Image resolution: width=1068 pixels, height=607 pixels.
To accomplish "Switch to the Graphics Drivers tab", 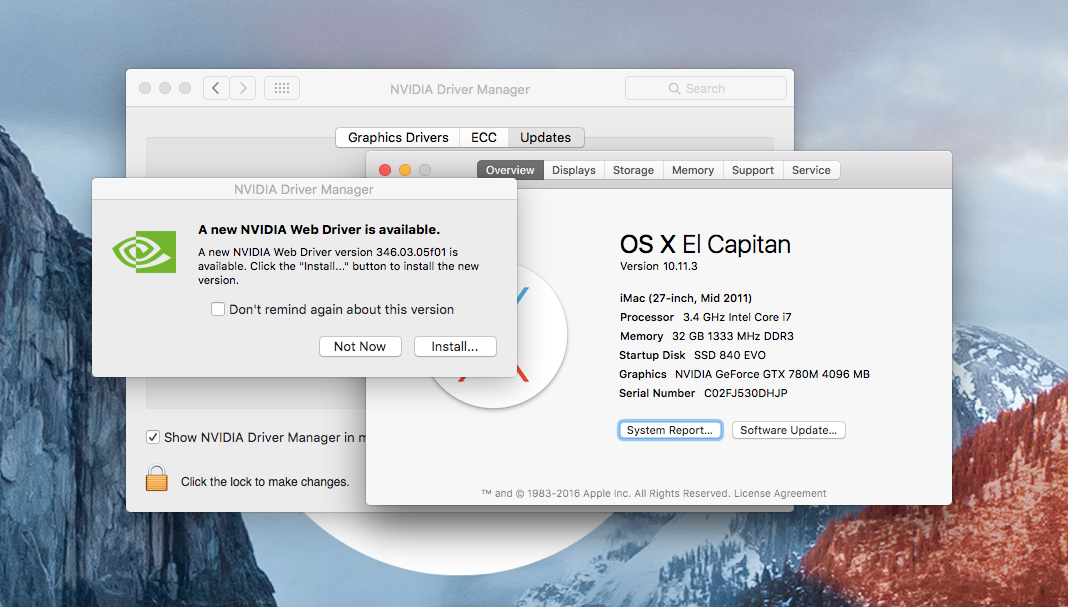I will click(x=398, y=138).
